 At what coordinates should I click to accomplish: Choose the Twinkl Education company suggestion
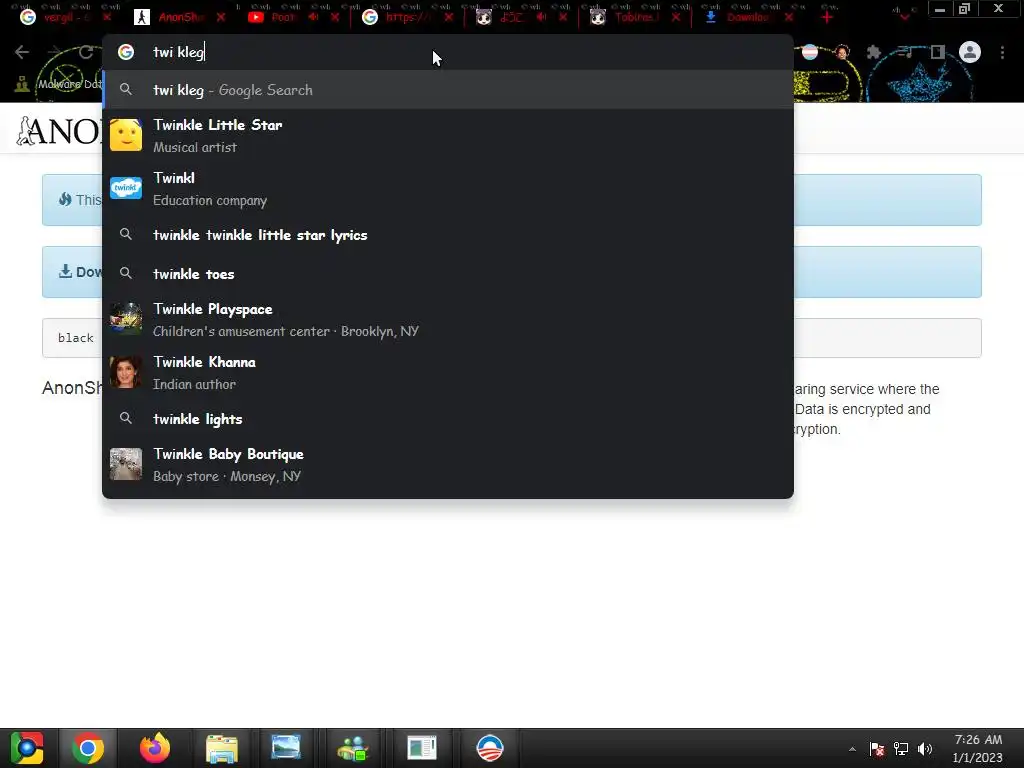[448, 189]
